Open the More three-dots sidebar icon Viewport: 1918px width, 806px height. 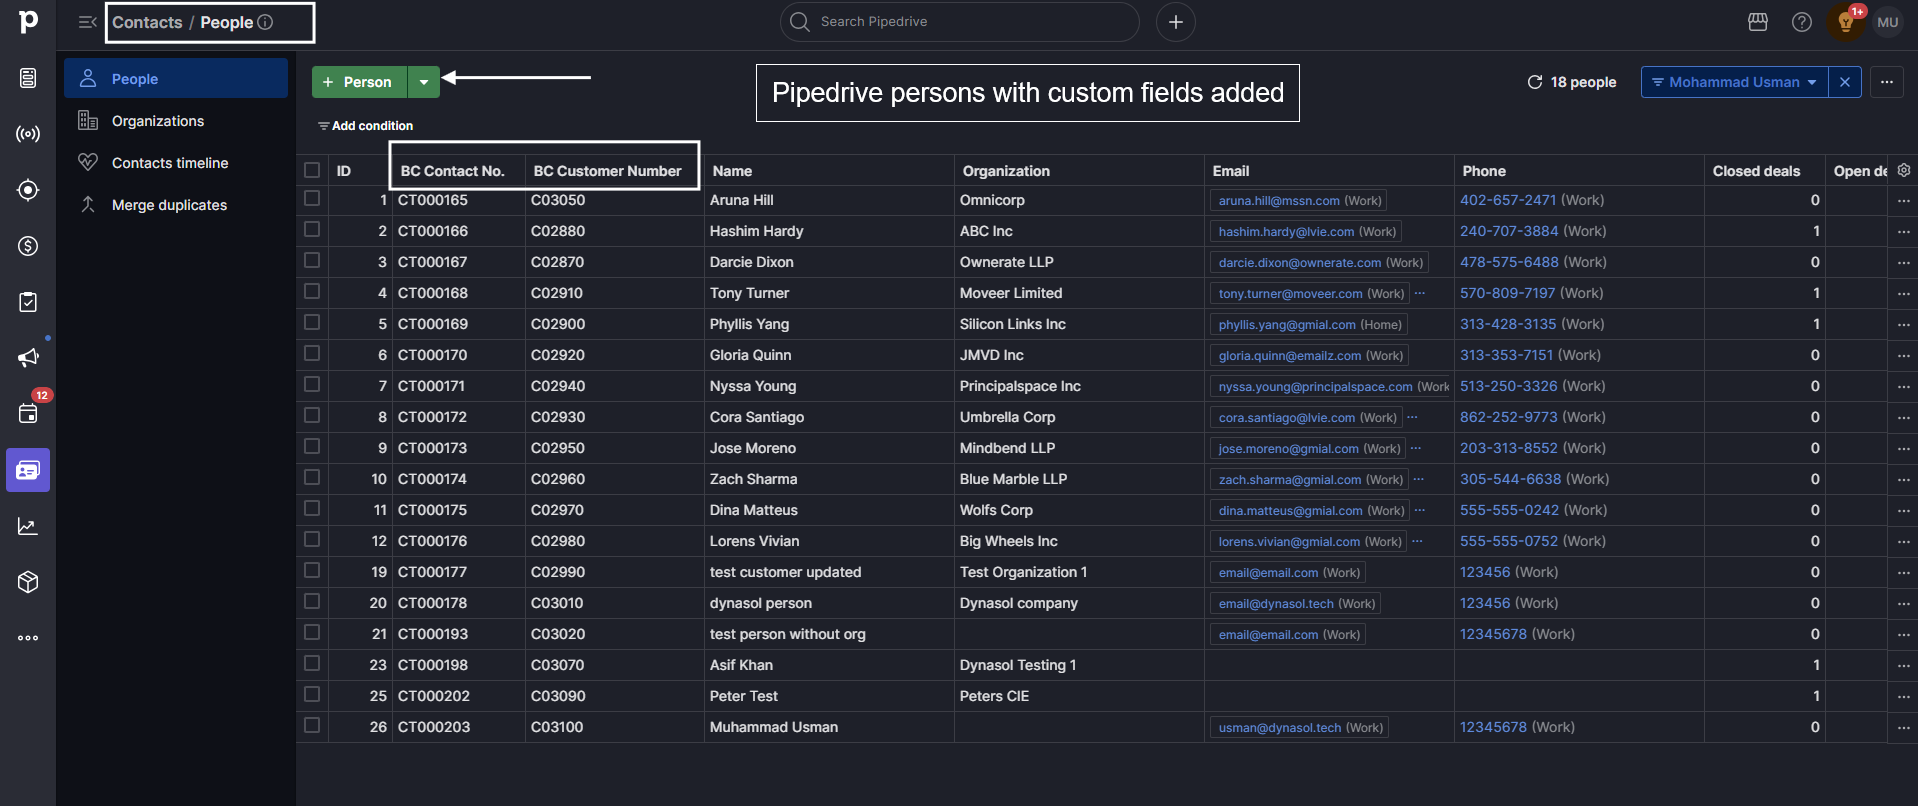pyautogui.click(x=28, y=638)
